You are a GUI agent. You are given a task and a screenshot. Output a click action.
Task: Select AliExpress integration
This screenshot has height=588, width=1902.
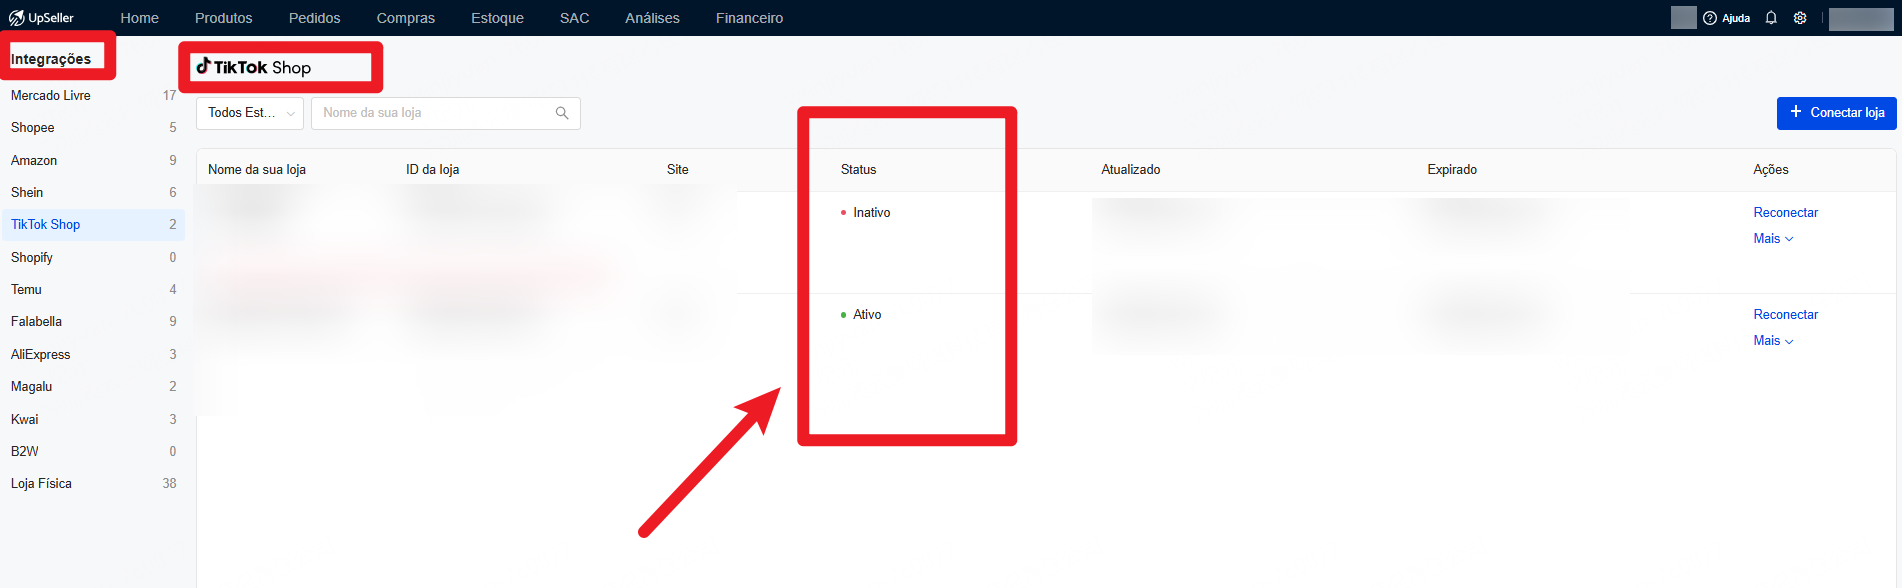92,354
